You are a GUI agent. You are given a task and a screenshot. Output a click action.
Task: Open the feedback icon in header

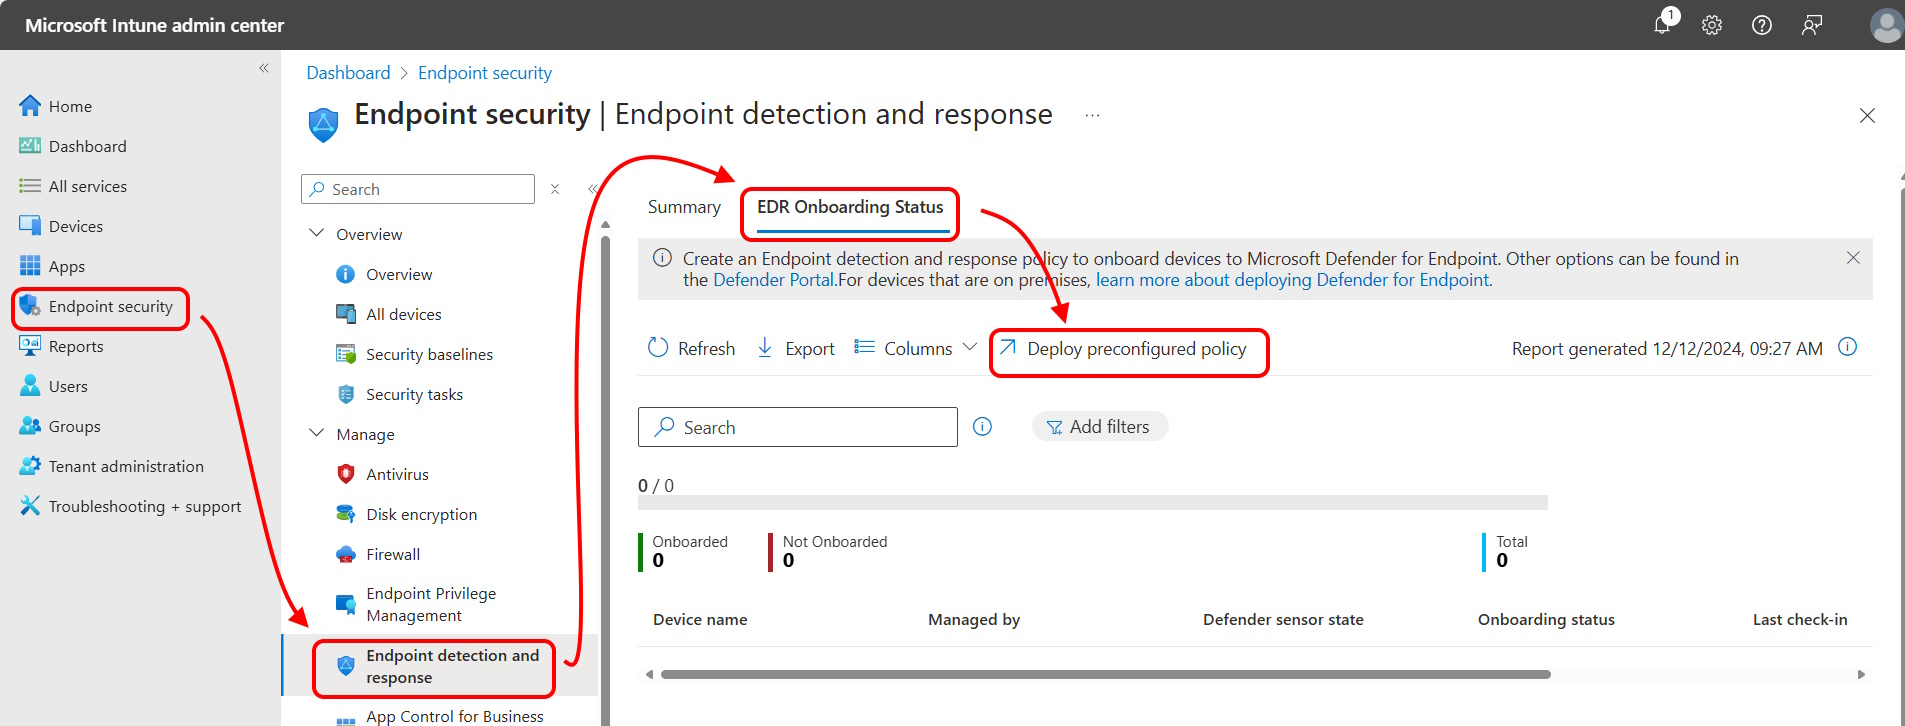tap(1812, 25)
